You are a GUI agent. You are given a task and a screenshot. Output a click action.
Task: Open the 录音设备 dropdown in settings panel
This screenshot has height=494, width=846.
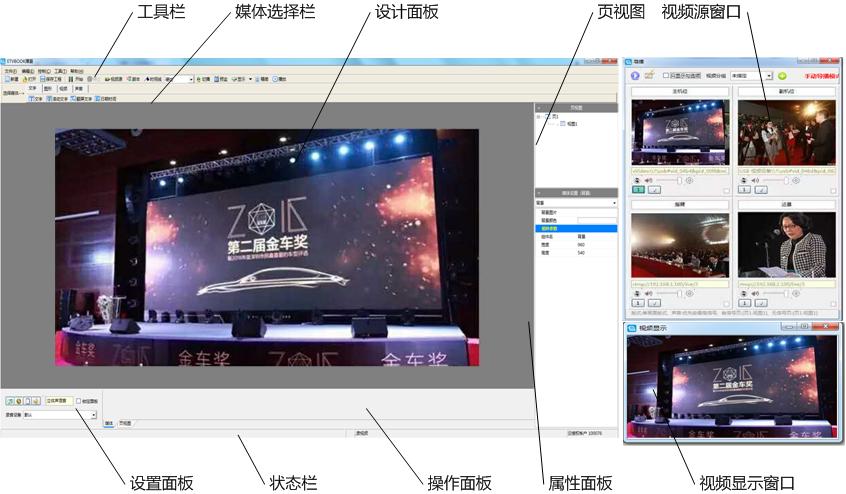point(94,415)
